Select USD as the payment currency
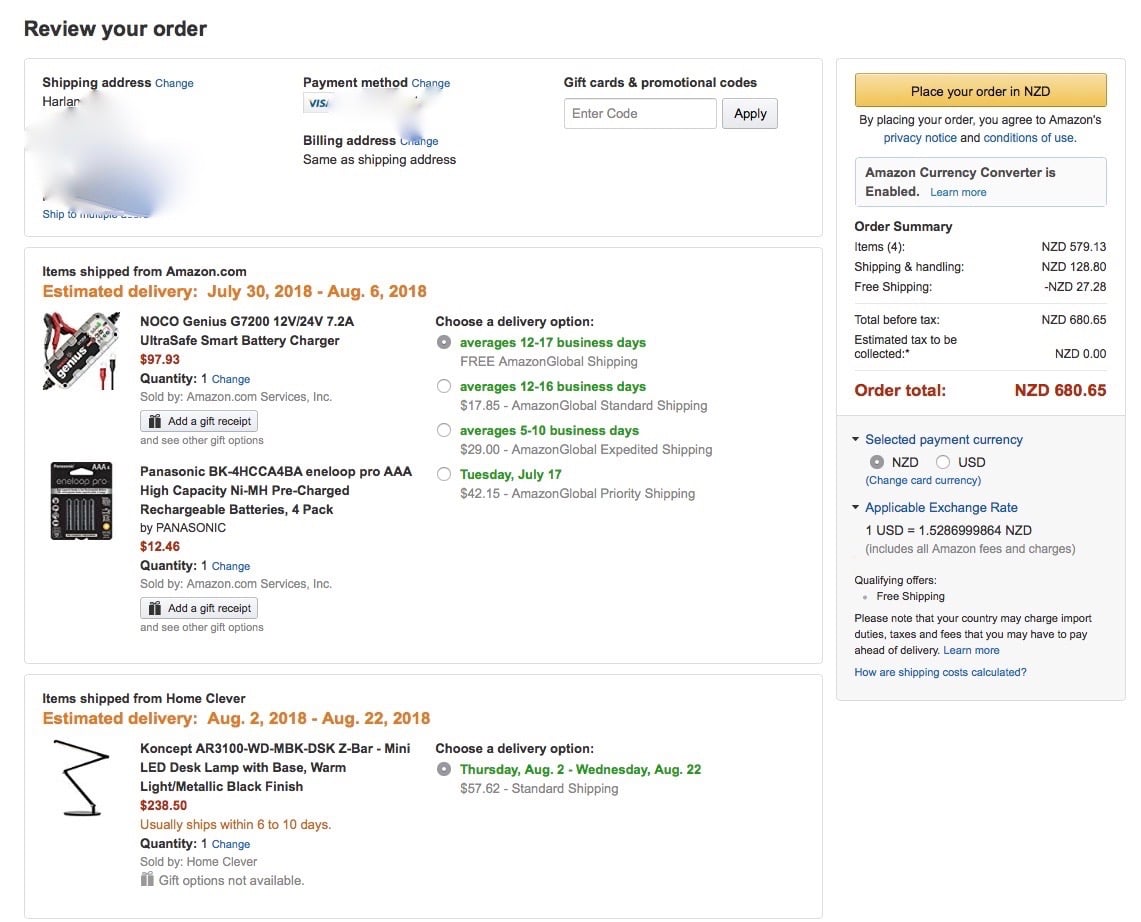Image resolution: width=1141 pixels, height=922 pixels. click(943, 462)
